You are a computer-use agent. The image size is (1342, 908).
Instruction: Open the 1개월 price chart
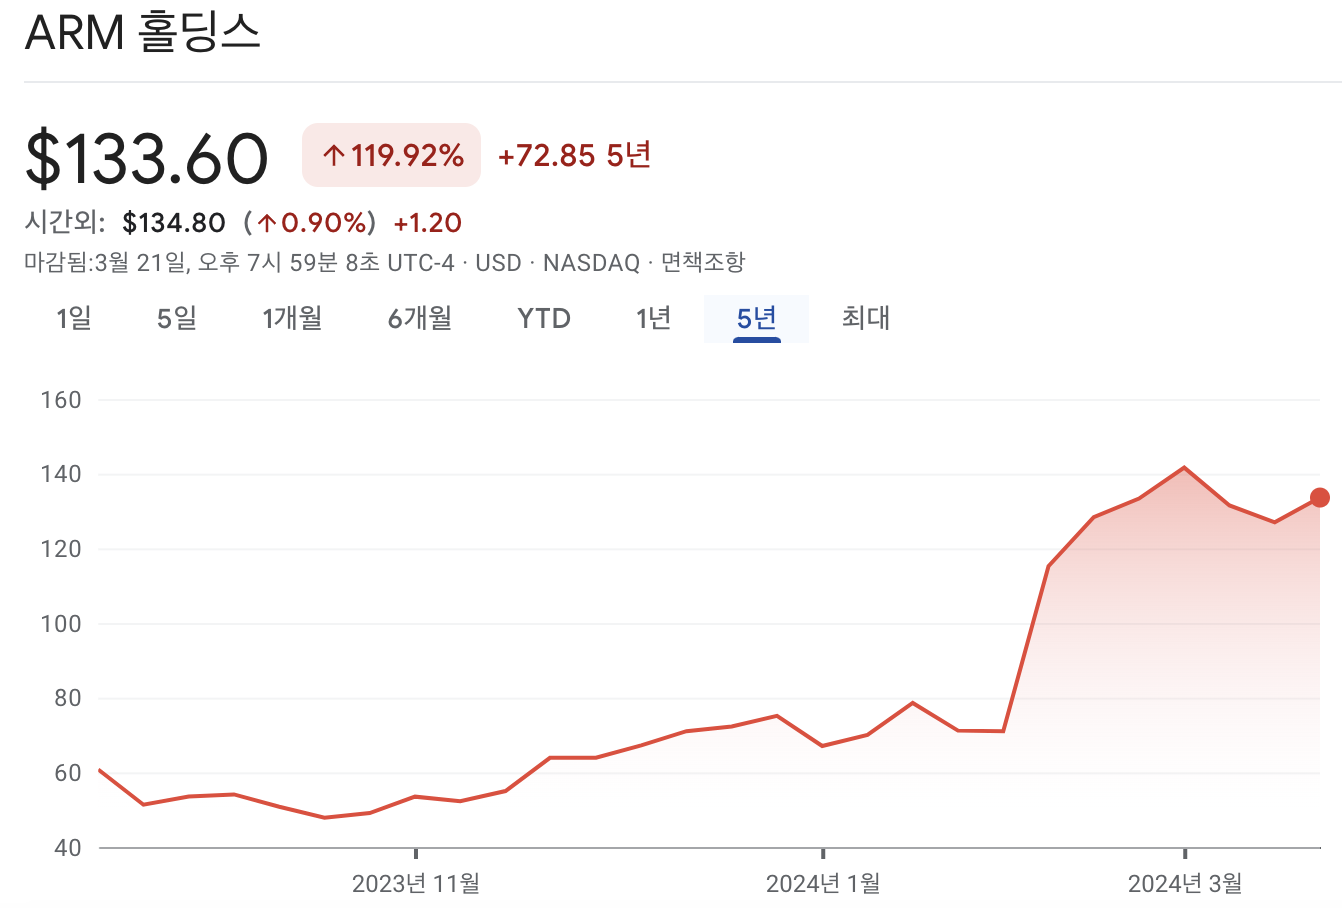click(x=291, y=317)
